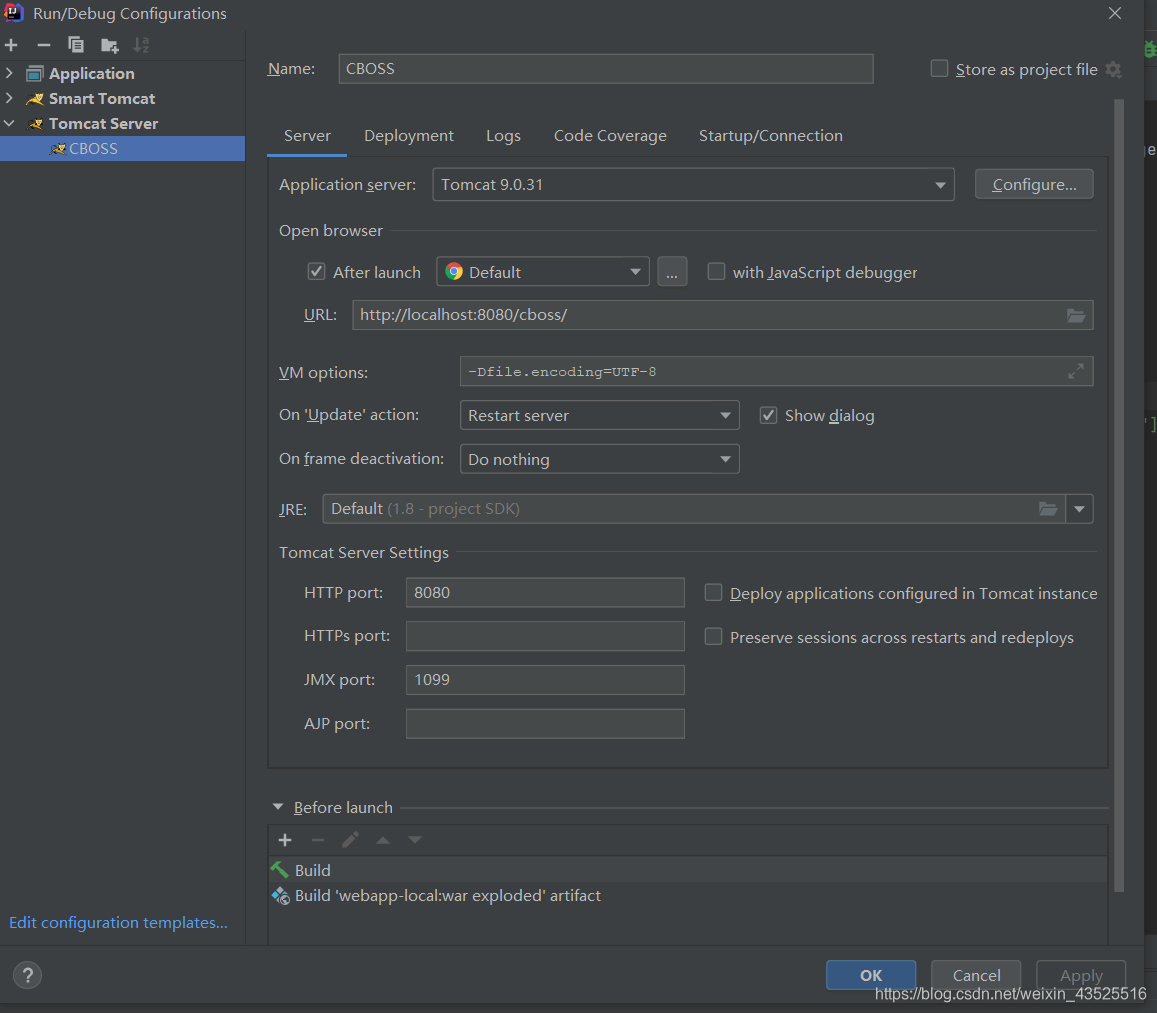Remove the Before launch task
Image resolution: width=1157 pixels, height=1013 pixels.
tap(318, 840)
